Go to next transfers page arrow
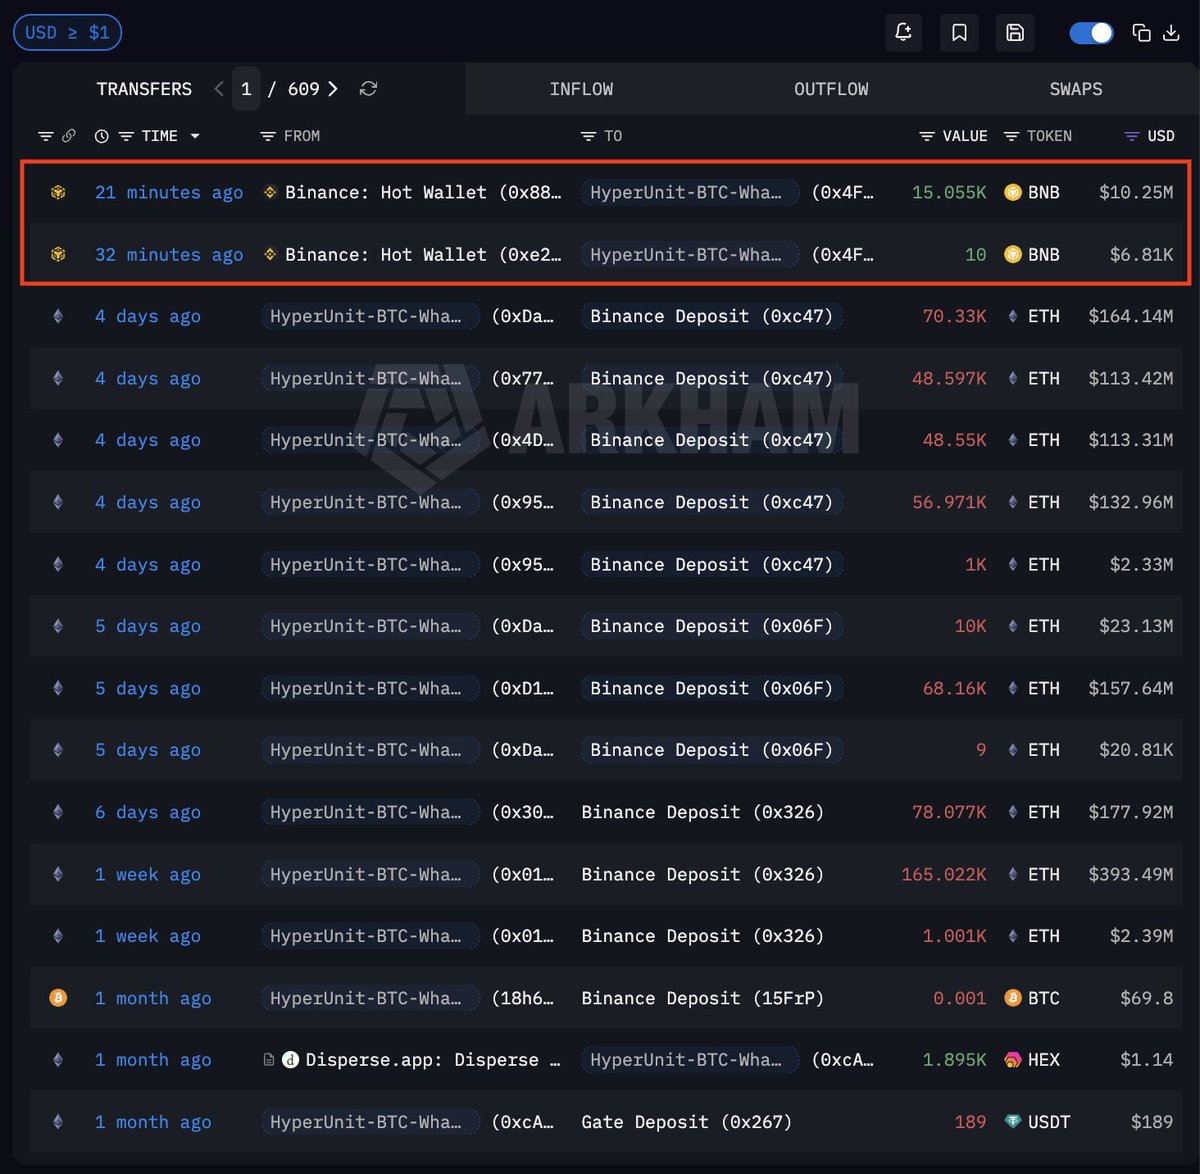This screenshot has width=1200, height=1174. (333, 89)
